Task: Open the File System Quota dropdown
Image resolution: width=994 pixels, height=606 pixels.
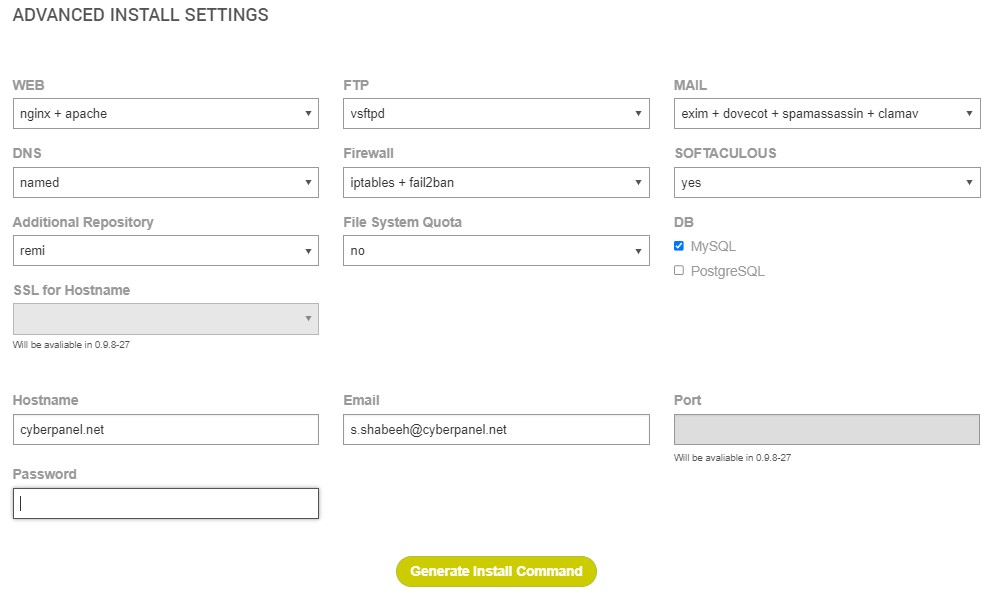Action: click(x=496, y=250)
